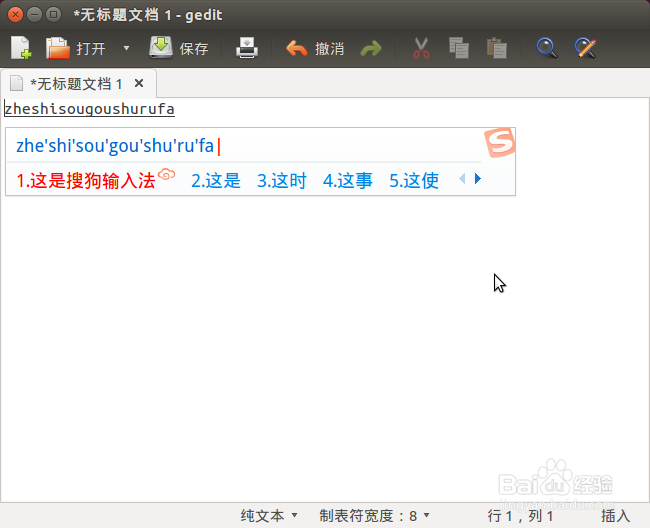Open Find with magnifier icon
Image resolution: width=650 pixels, height=528 pixels.
[x=546, y=48]
